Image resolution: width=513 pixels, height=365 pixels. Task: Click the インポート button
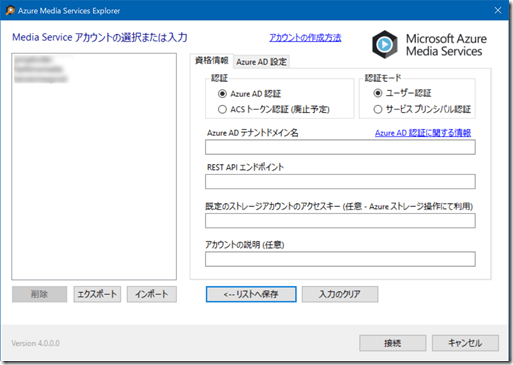tap(152, 294)
